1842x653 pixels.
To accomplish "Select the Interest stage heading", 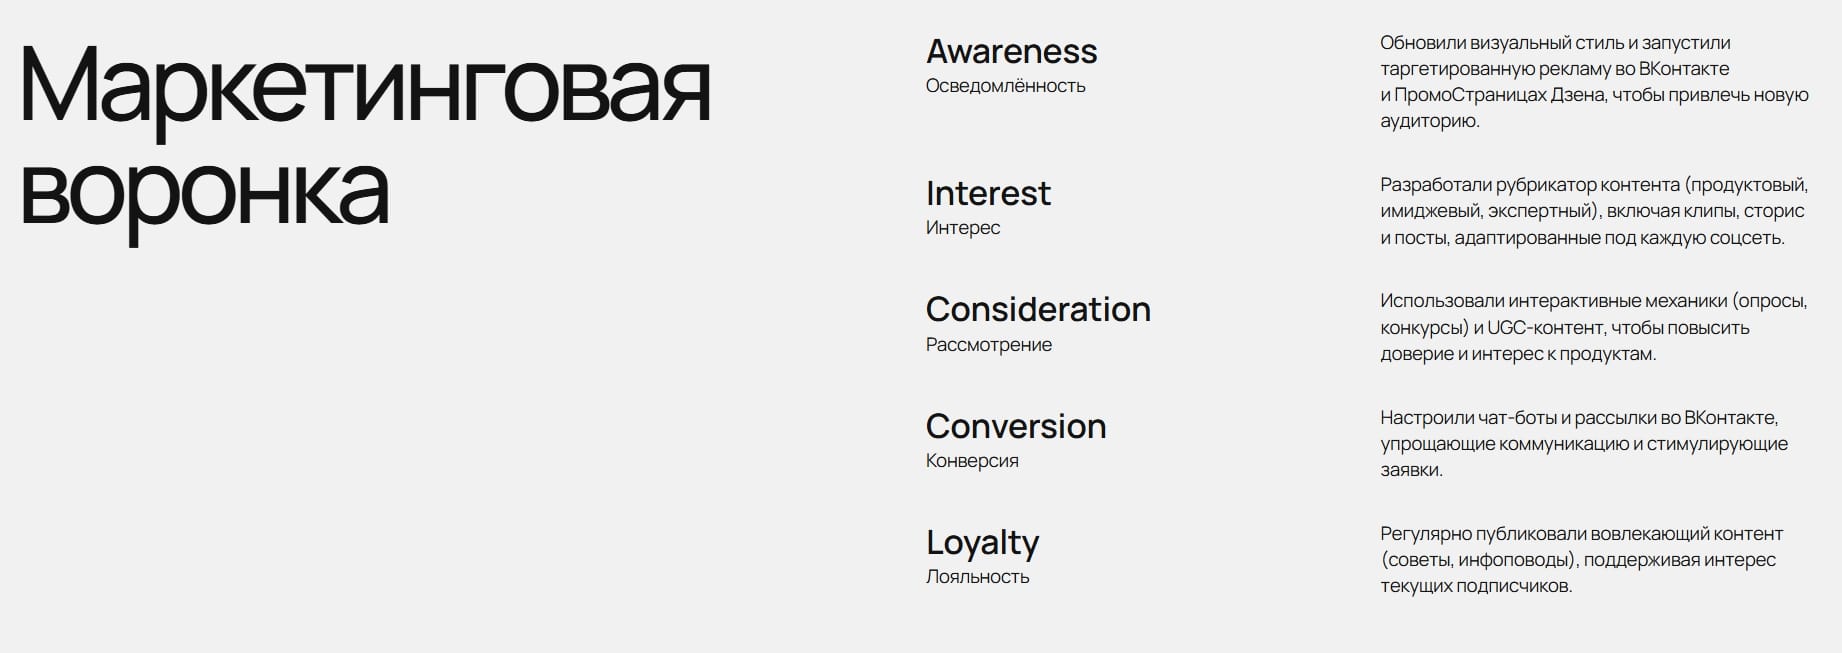I will (988, 193).
